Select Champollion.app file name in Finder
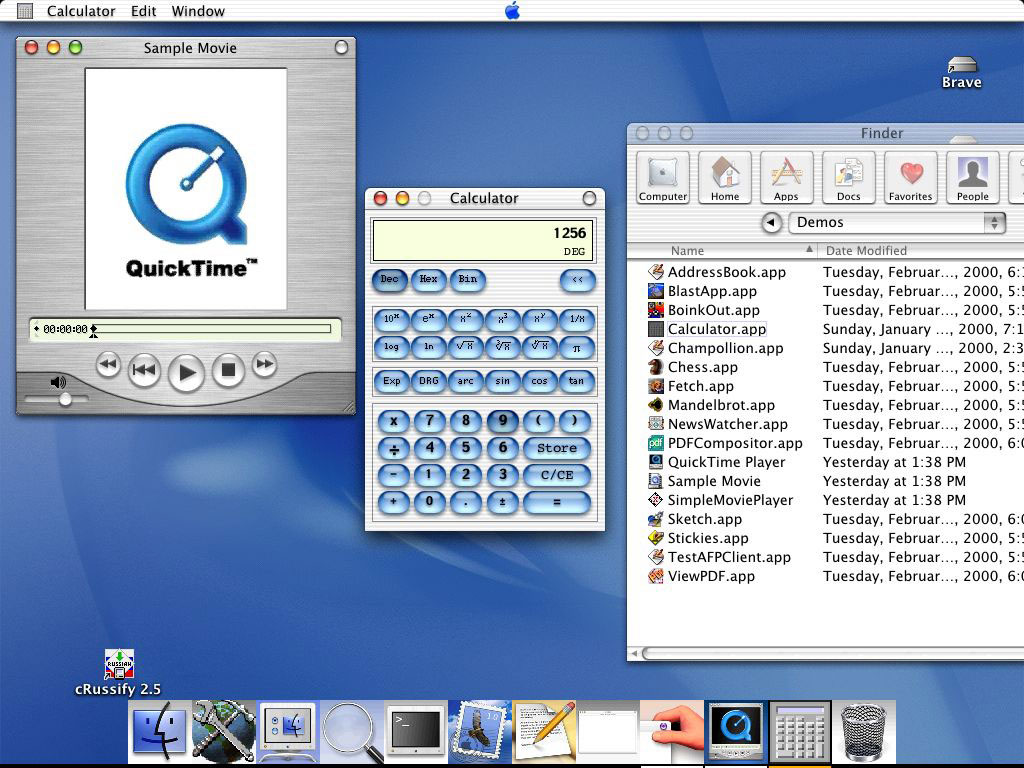Screen dimensions: 1024x768 pos(725,348)
